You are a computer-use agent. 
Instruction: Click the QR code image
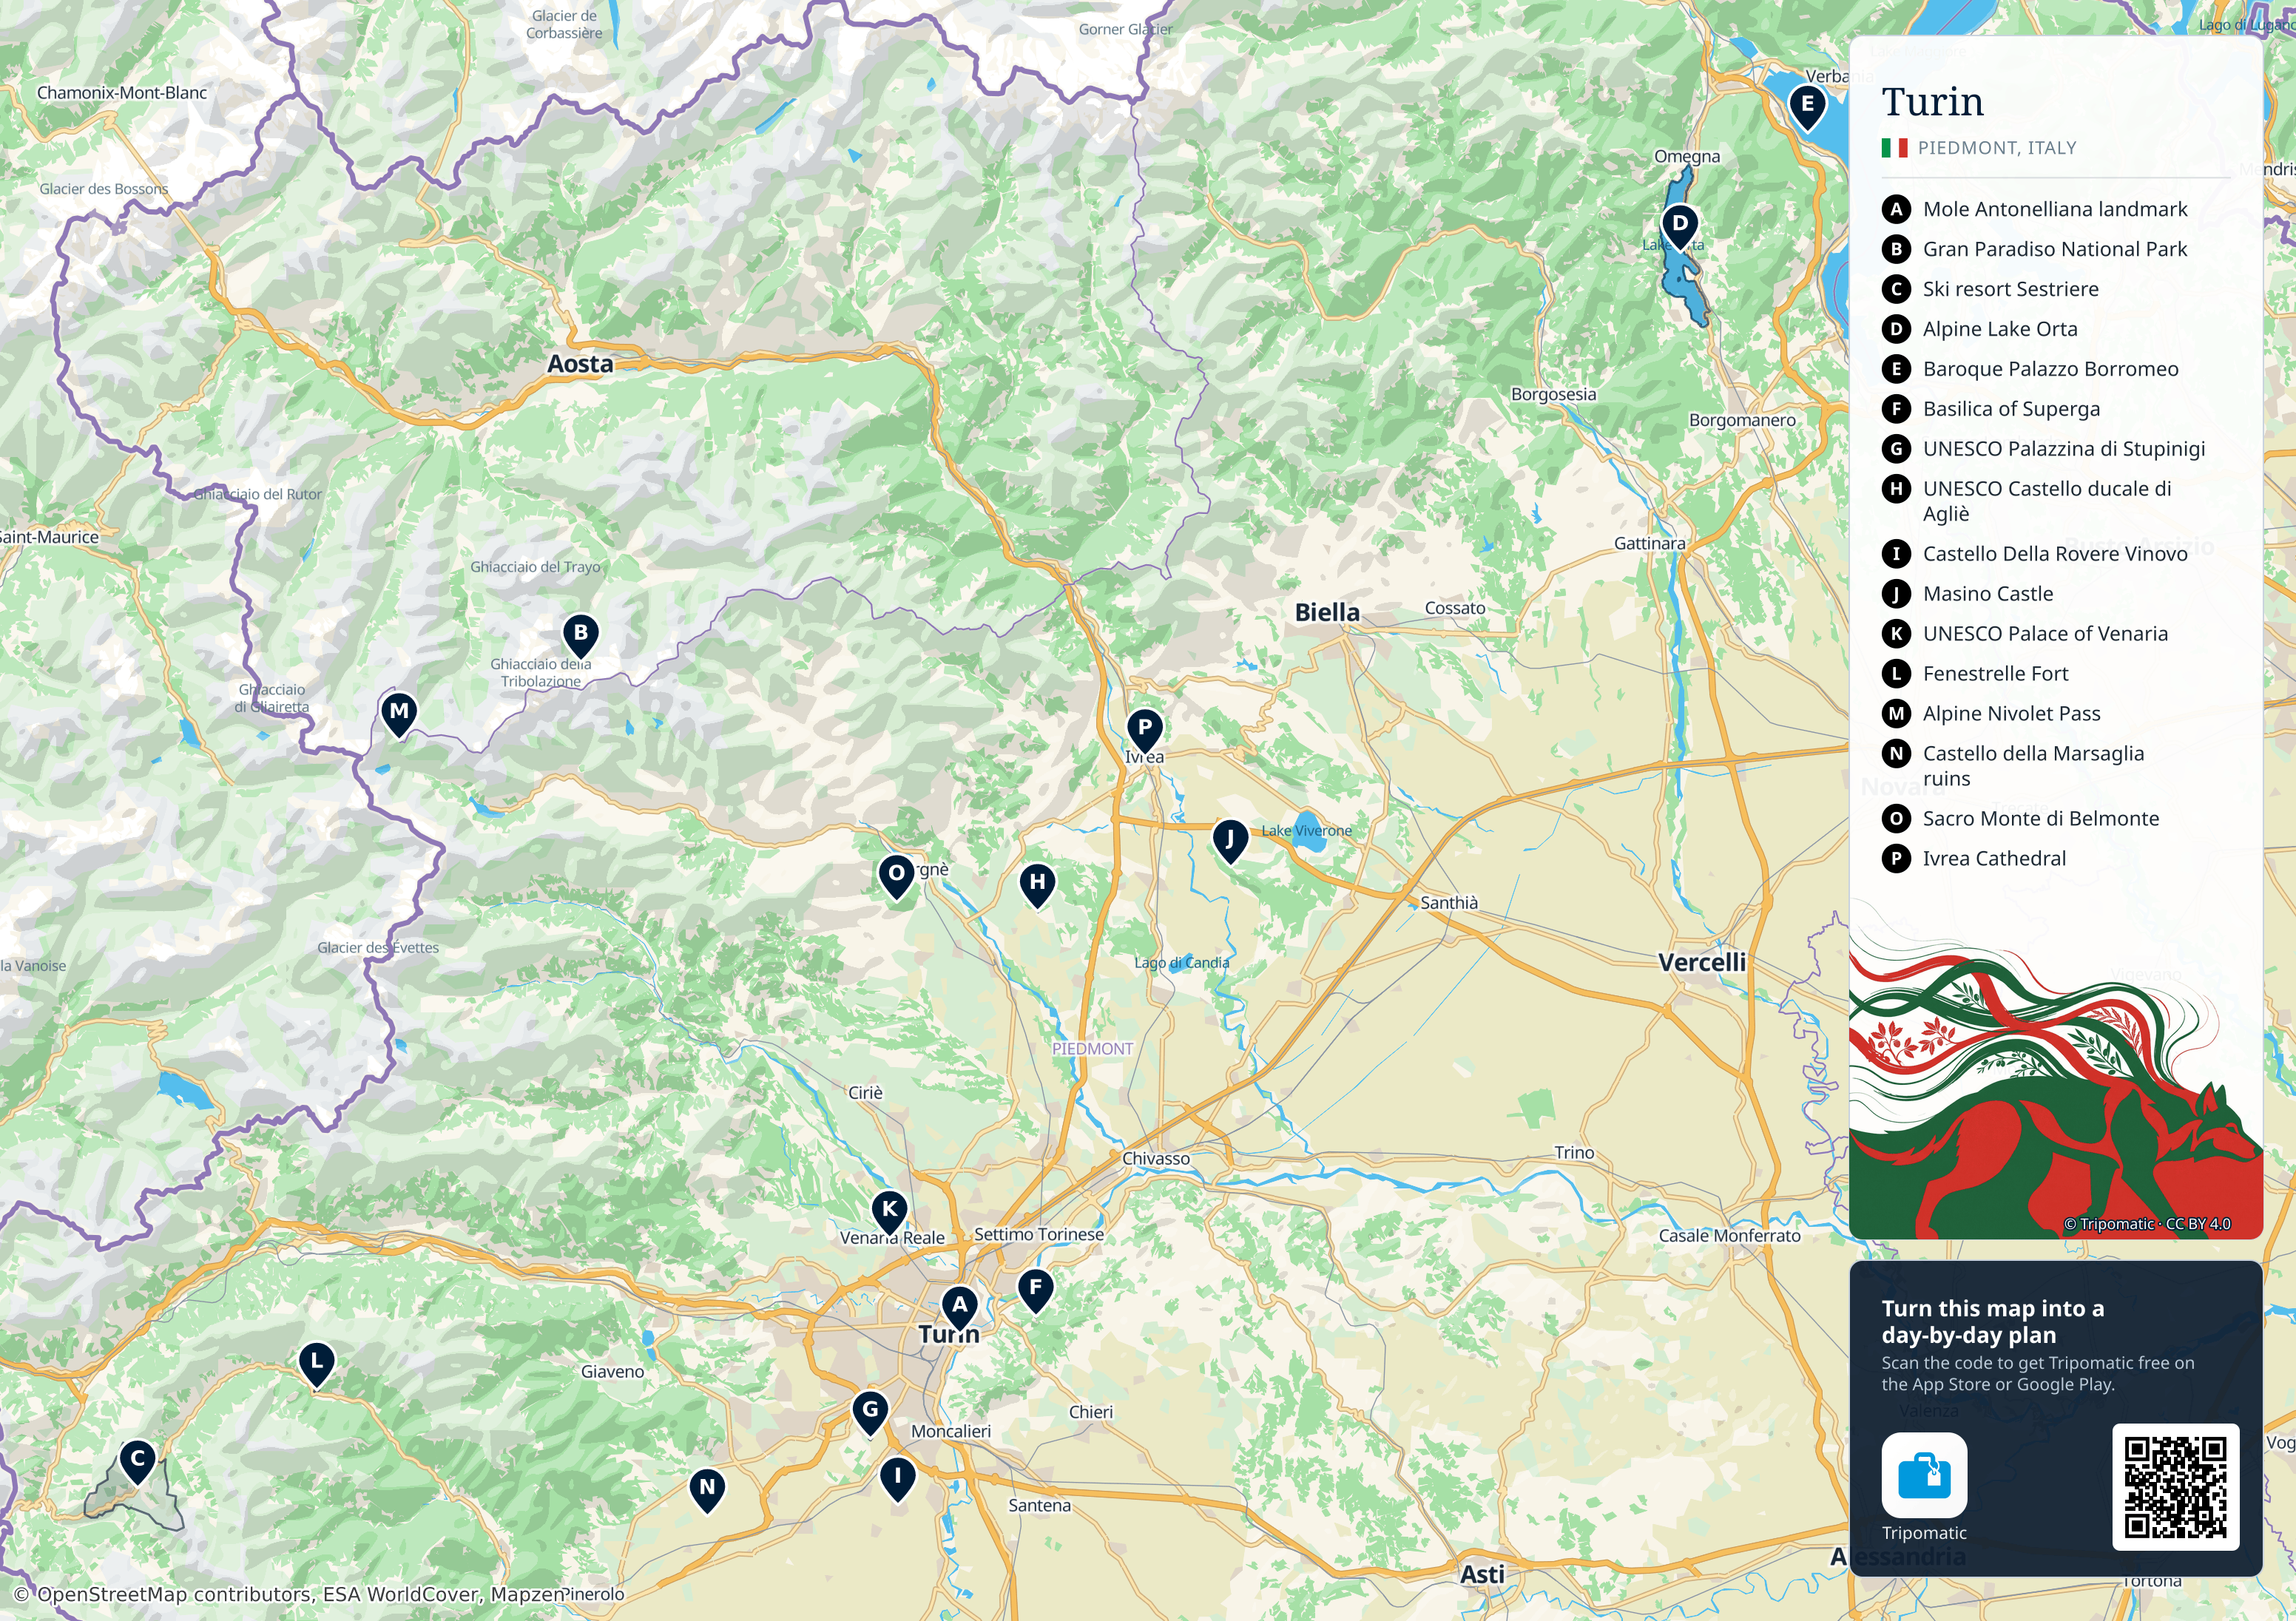pyautogui.click(x=2175, y=1487)
